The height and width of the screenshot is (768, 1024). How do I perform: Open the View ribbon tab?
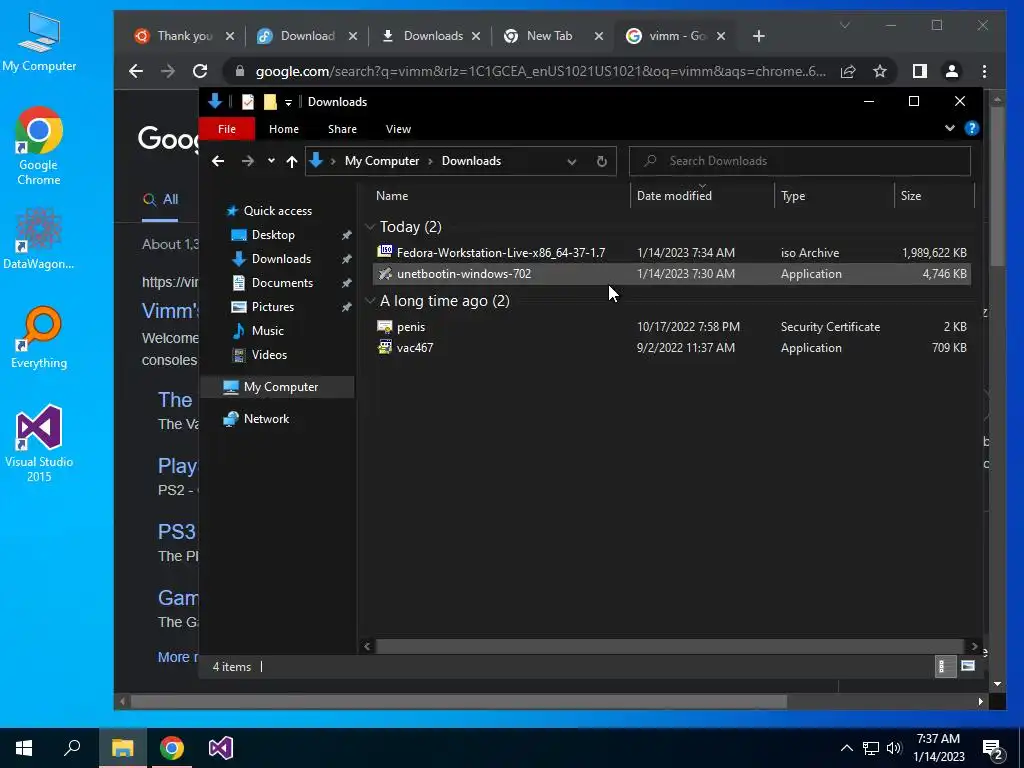398,129
